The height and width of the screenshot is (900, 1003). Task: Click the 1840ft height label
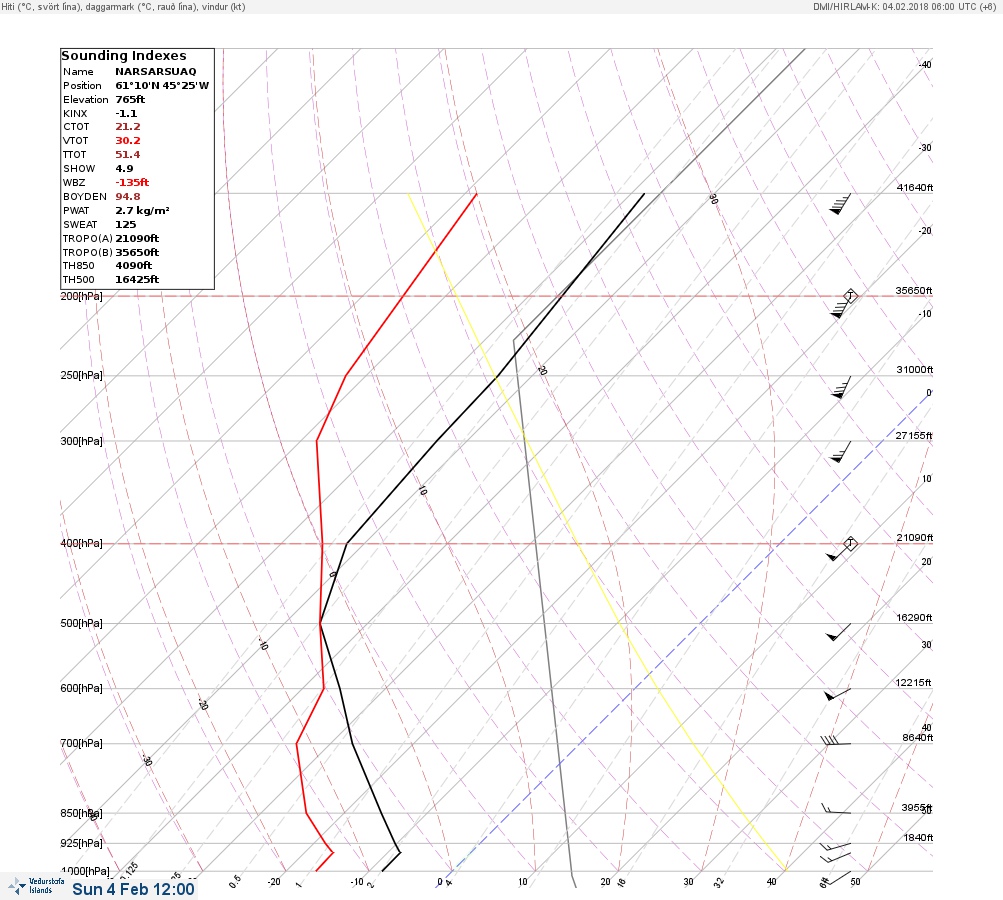918,837
